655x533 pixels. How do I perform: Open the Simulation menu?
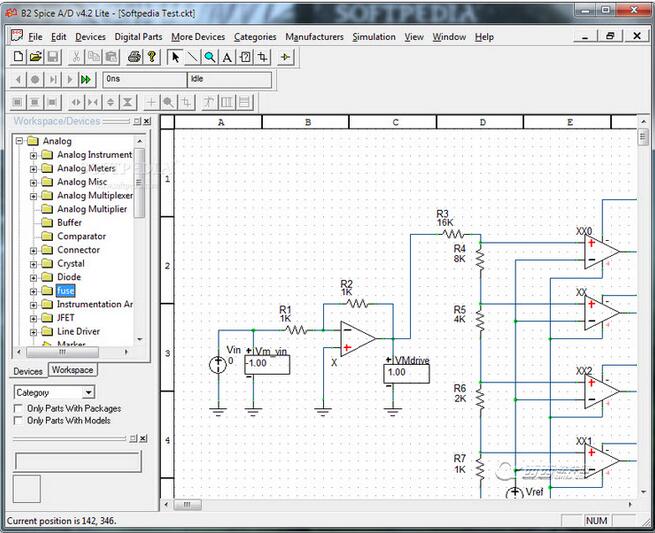pos(373,37)
